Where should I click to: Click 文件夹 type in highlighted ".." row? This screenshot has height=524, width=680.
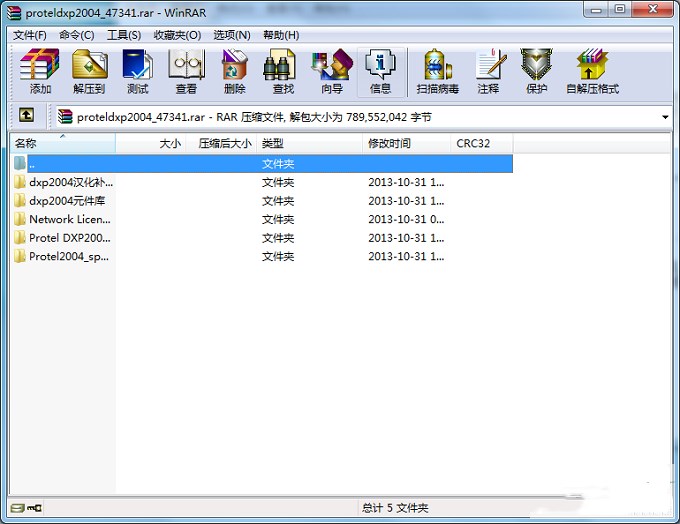[x=278, y=164]
